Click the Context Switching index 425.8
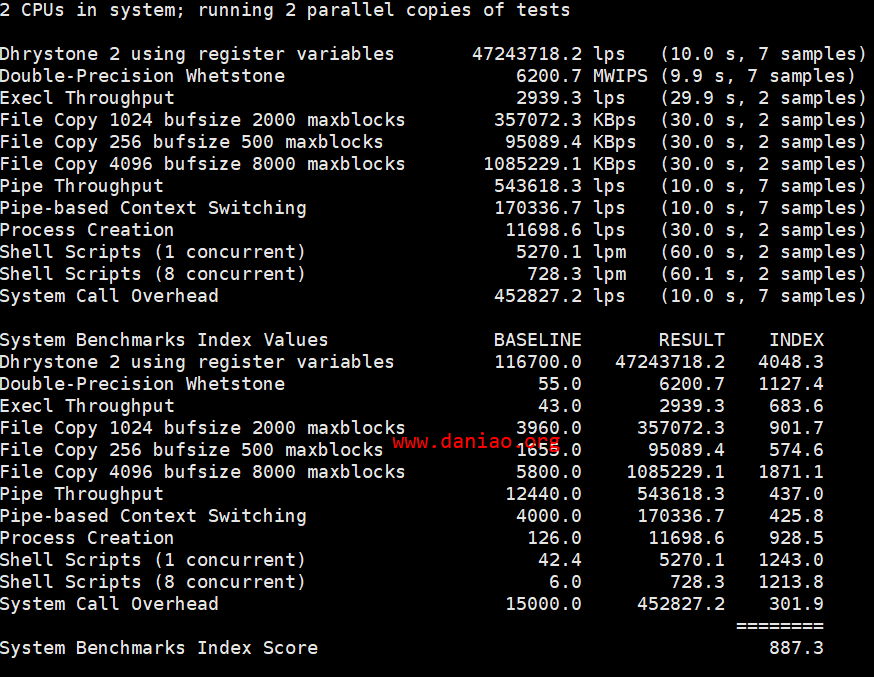 click(x=796, y=516)
